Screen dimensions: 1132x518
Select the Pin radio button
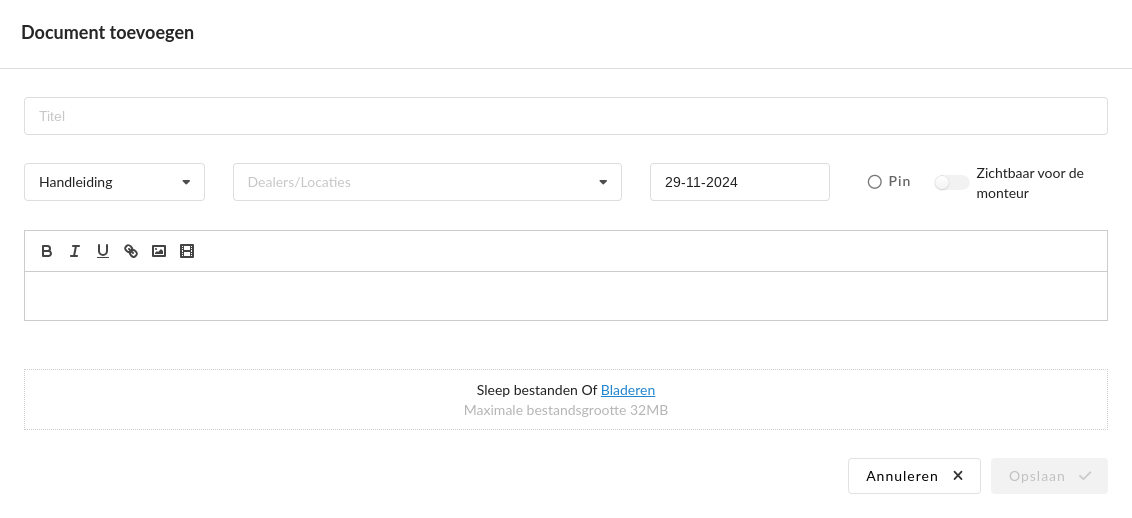pos(875,182)
